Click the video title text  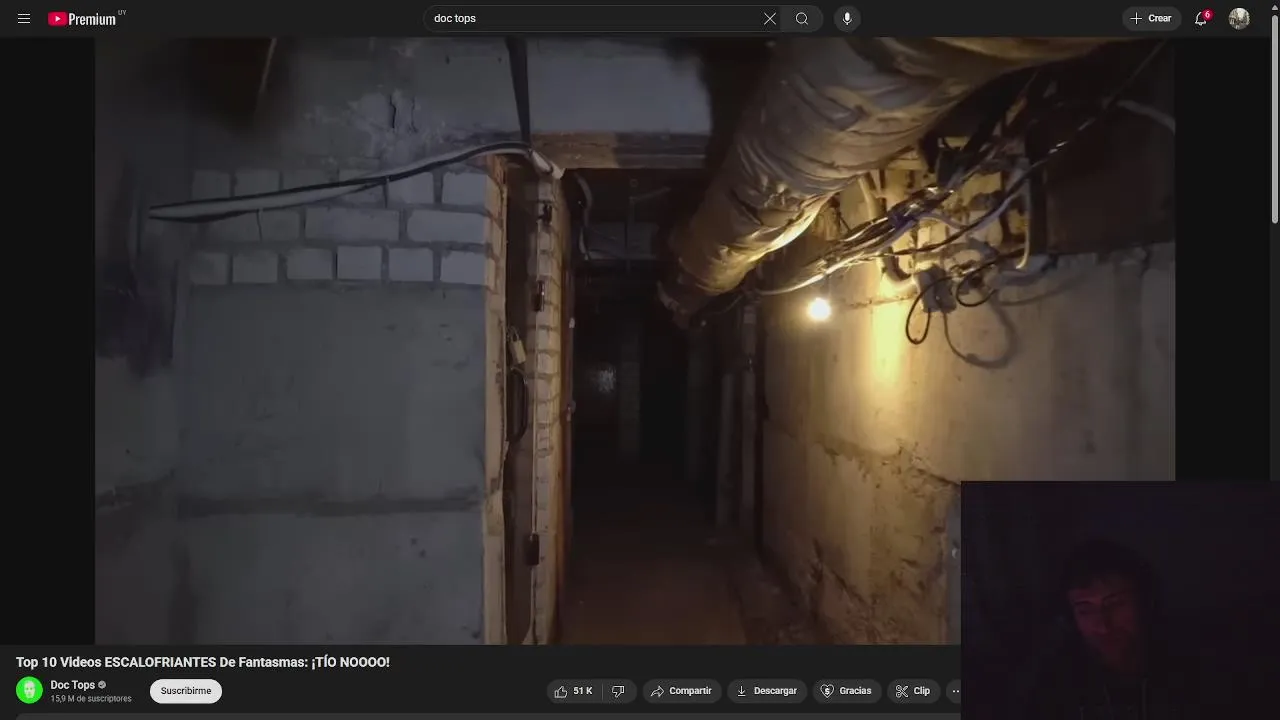[203, 662]
